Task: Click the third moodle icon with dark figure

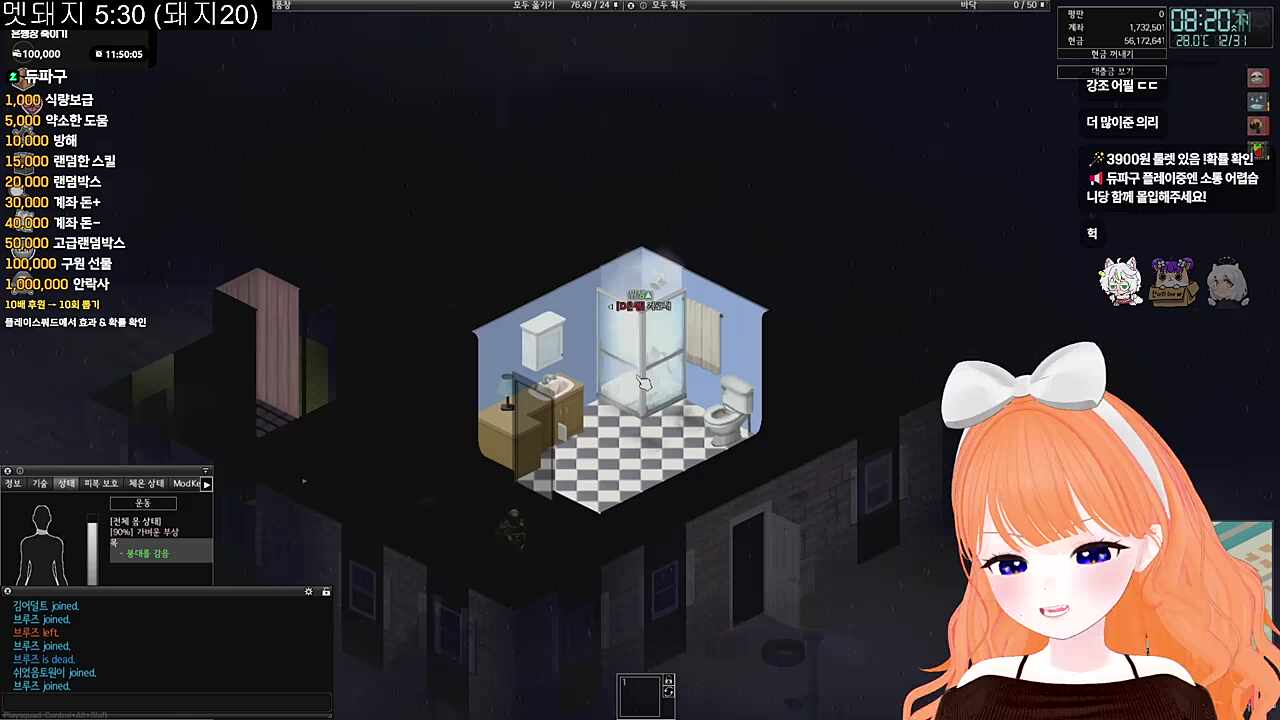Action: coord(1258,126)
